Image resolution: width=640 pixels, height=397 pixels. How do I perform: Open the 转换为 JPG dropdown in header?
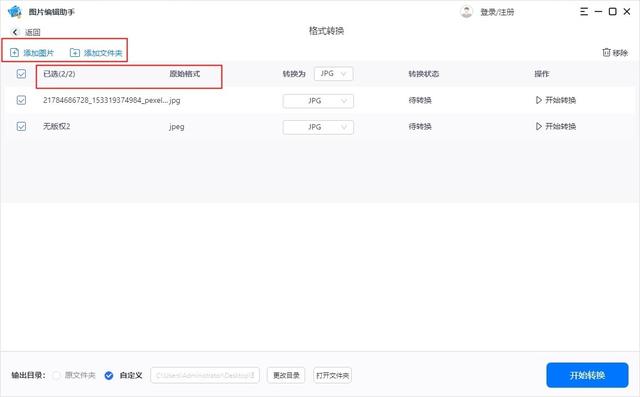(x=333, y=74)
